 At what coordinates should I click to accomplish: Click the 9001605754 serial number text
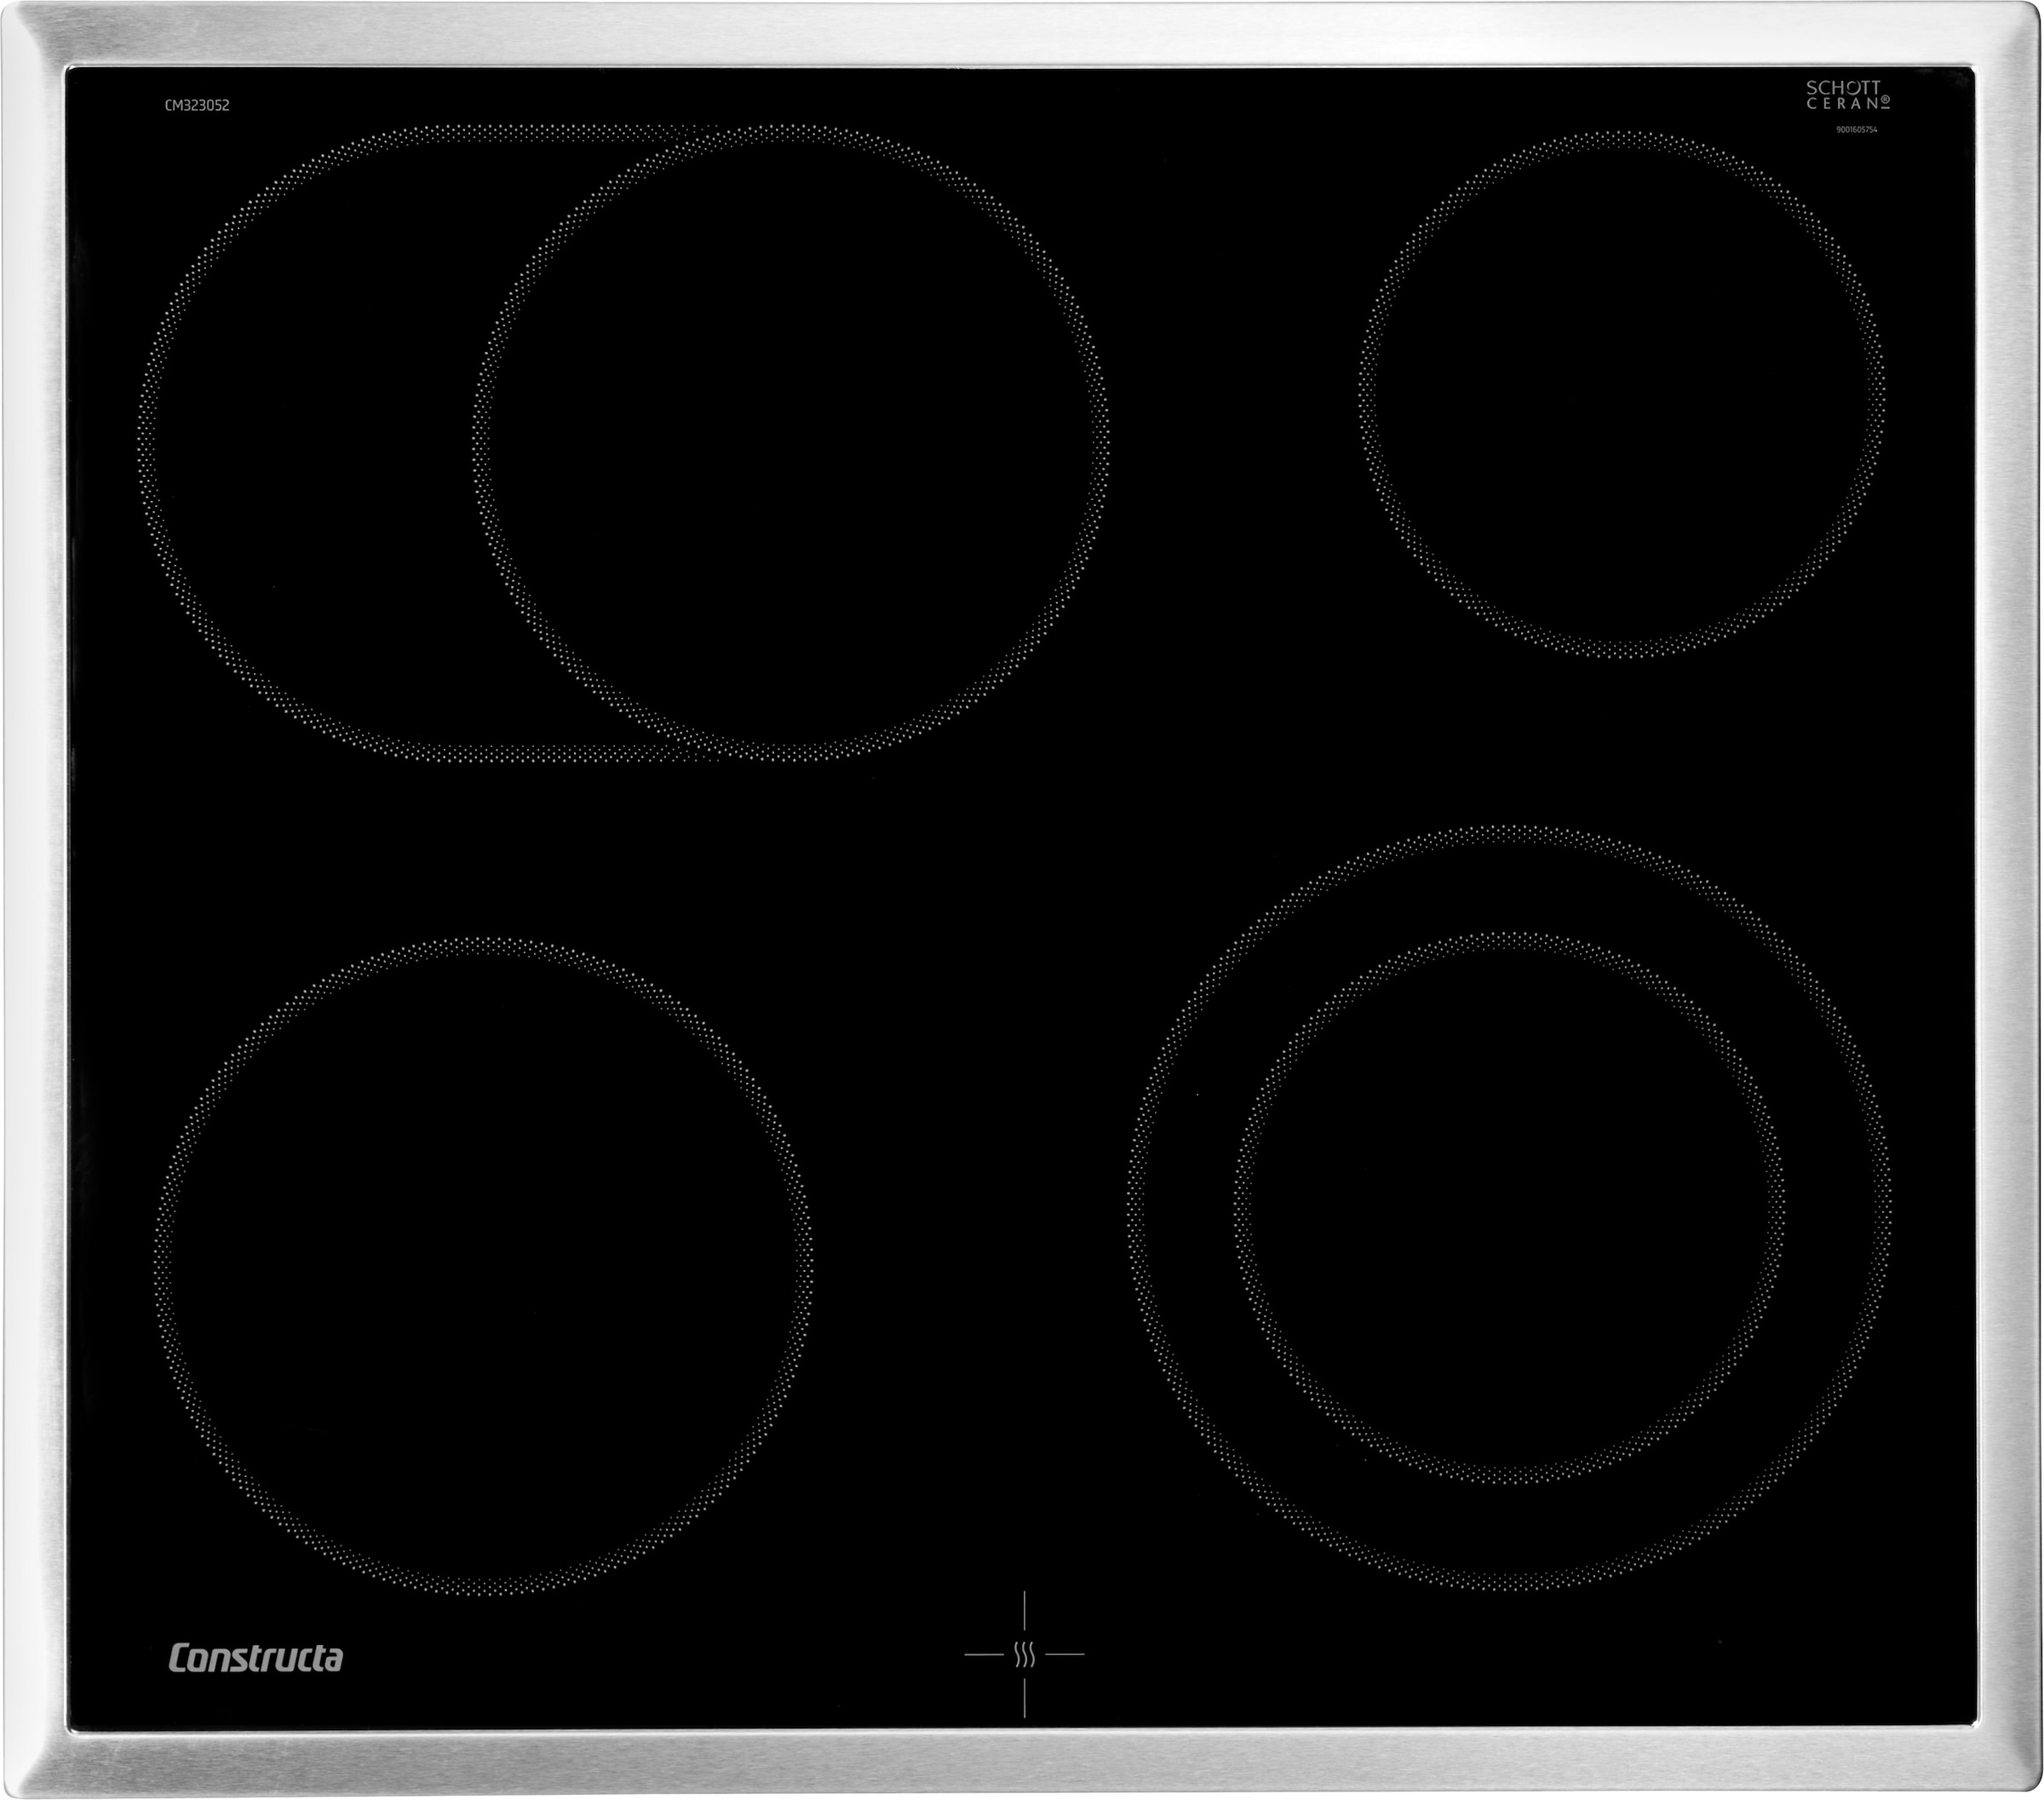pyautogui.click(x=1857, y=130)
